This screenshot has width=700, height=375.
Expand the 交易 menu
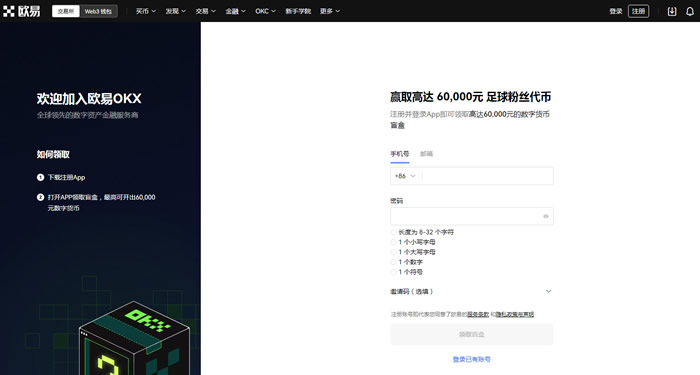205,11
